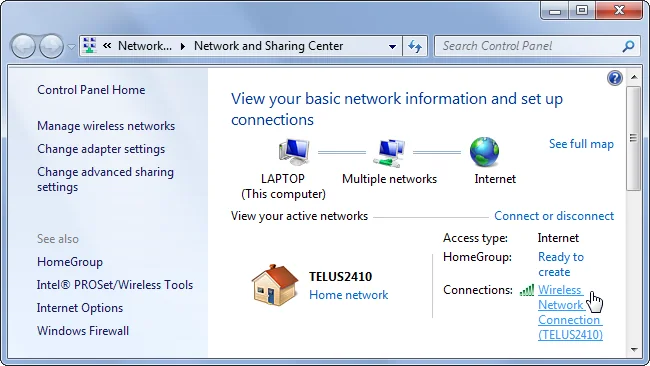Click See full map link
Screen dimensions: 650x366
point(581,144)
